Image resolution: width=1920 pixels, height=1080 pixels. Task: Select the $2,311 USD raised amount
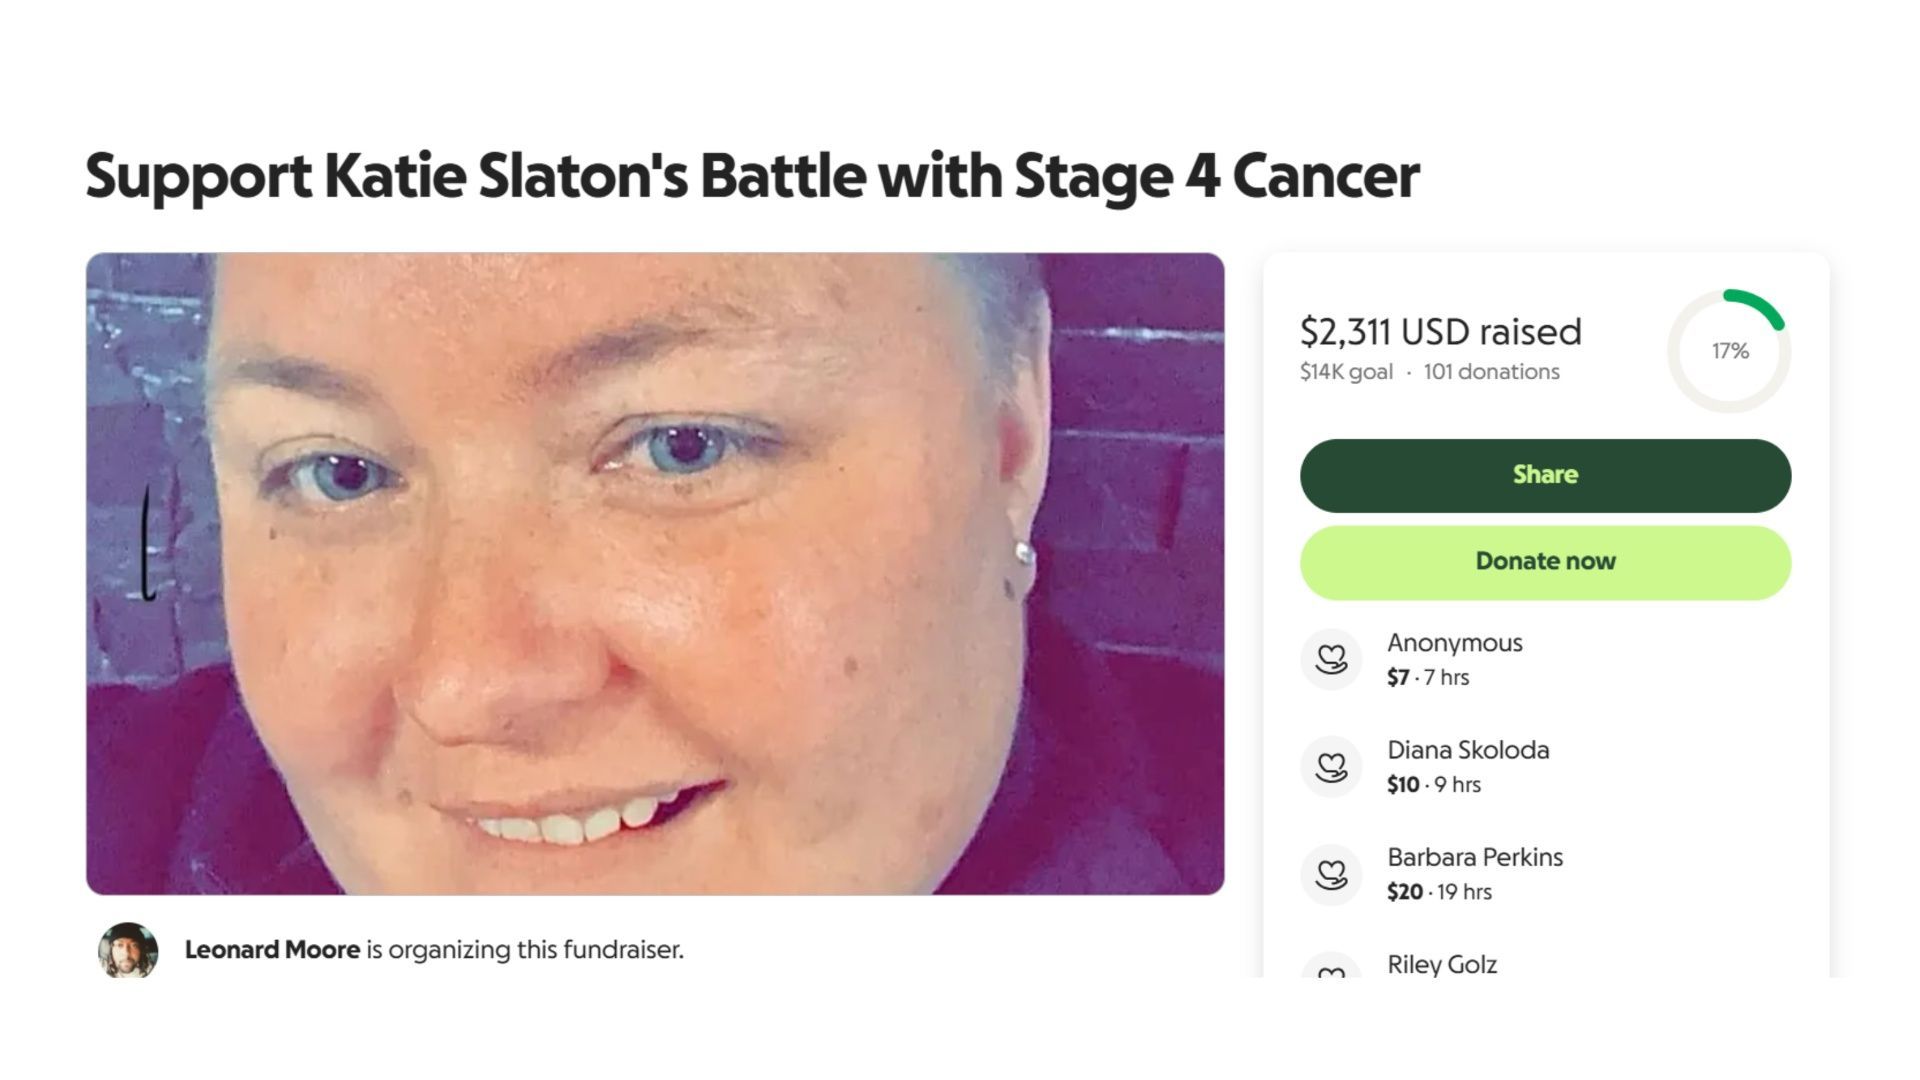(1440, 332)
